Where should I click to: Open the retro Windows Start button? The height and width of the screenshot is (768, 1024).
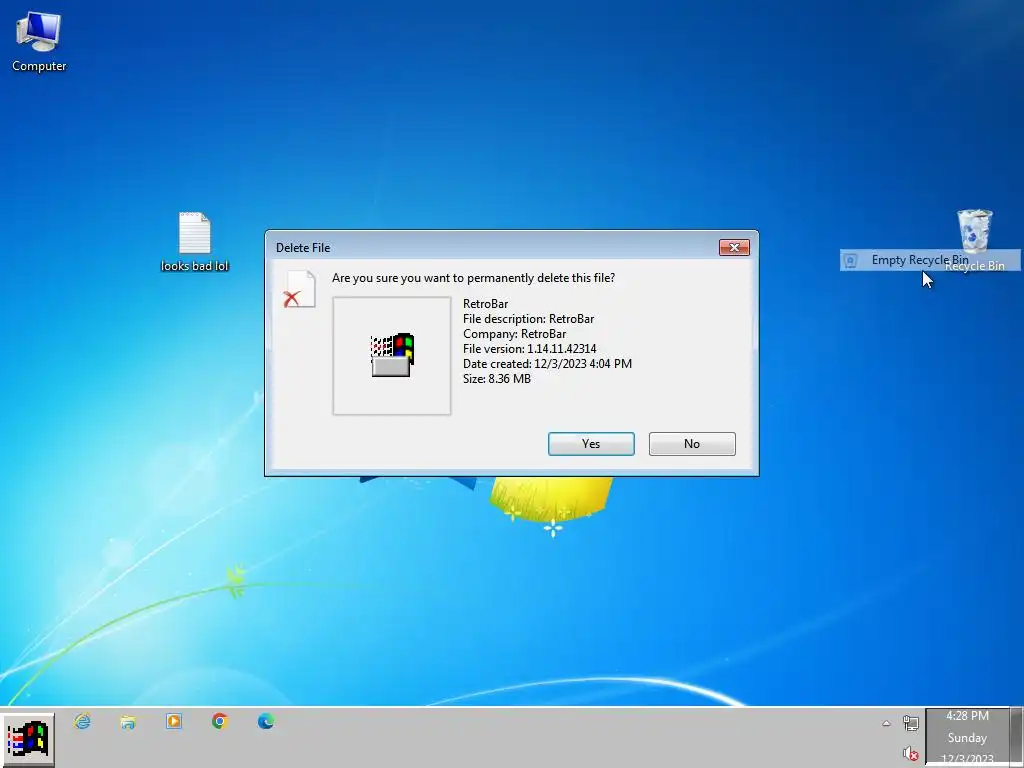[27, 741]
